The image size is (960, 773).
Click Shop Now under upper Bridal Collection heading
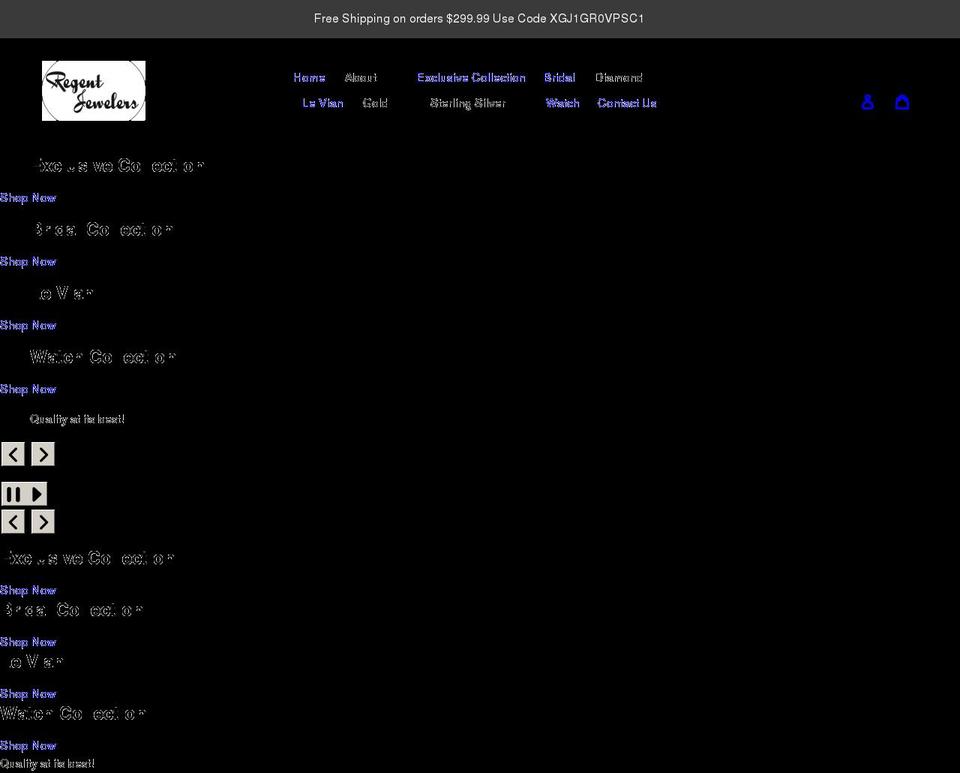(28, 261)
